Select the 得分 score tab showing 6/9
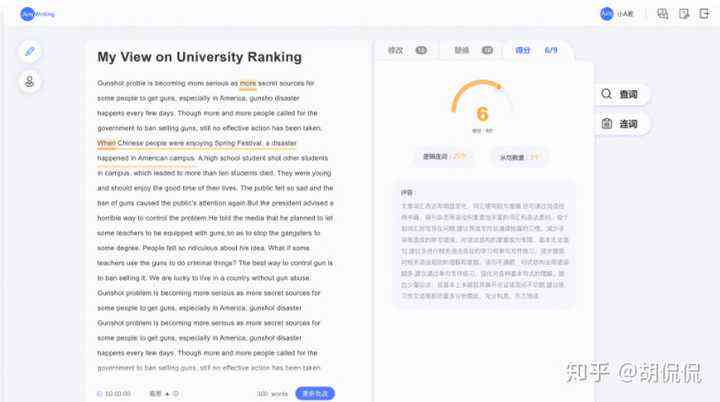 tap(536, 50)
